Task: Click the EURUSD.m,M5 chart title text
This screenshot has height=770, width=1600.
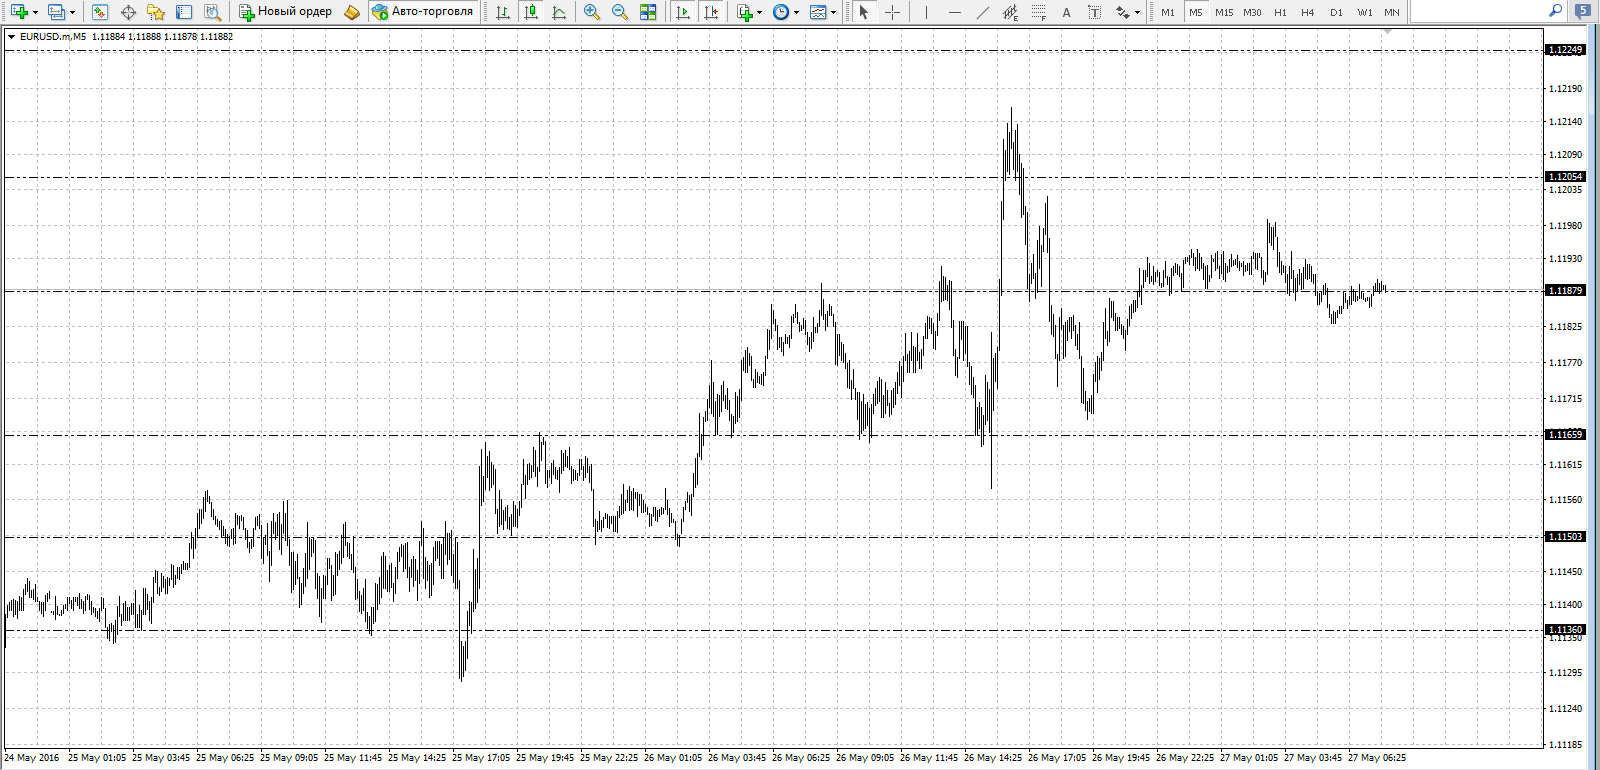Action: click(x=53, y=37)
